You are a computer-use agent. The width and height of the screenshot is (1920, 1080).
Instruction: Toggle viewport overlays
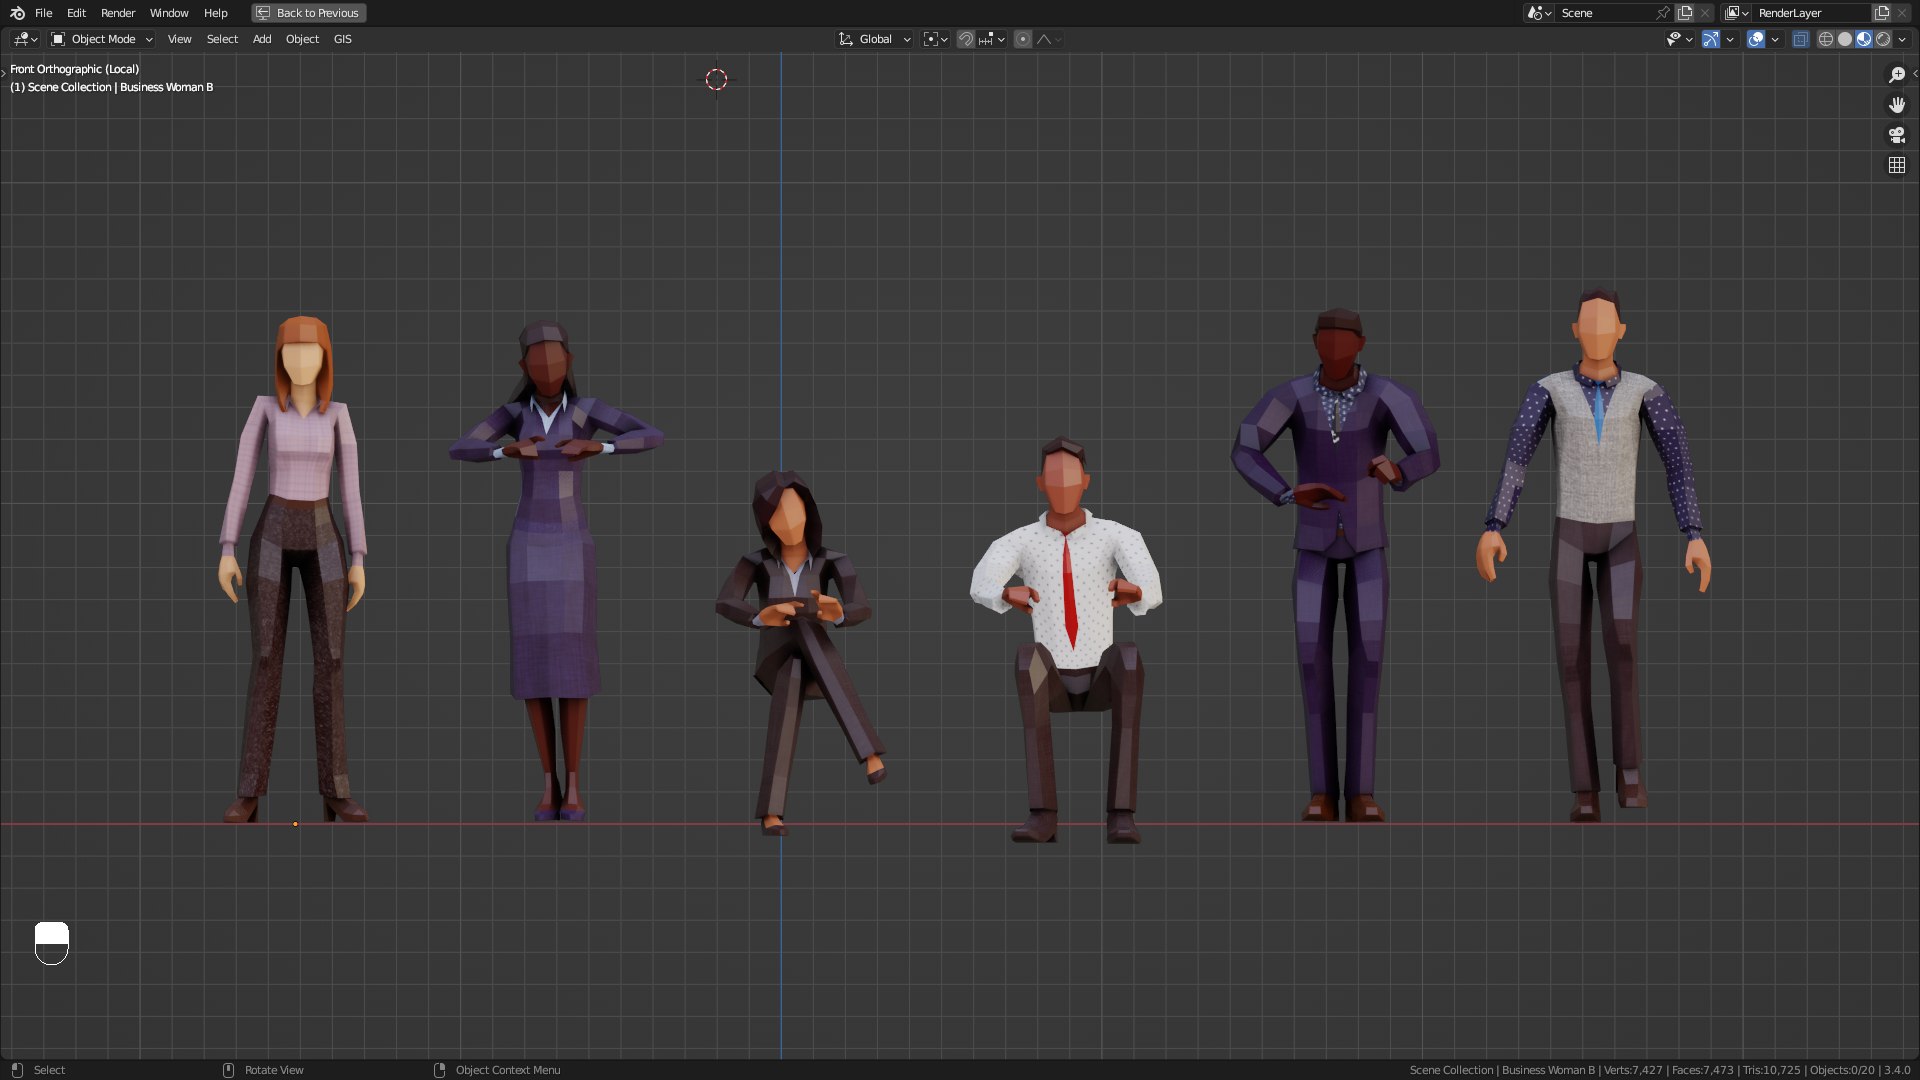click(x=1756, y=39)
